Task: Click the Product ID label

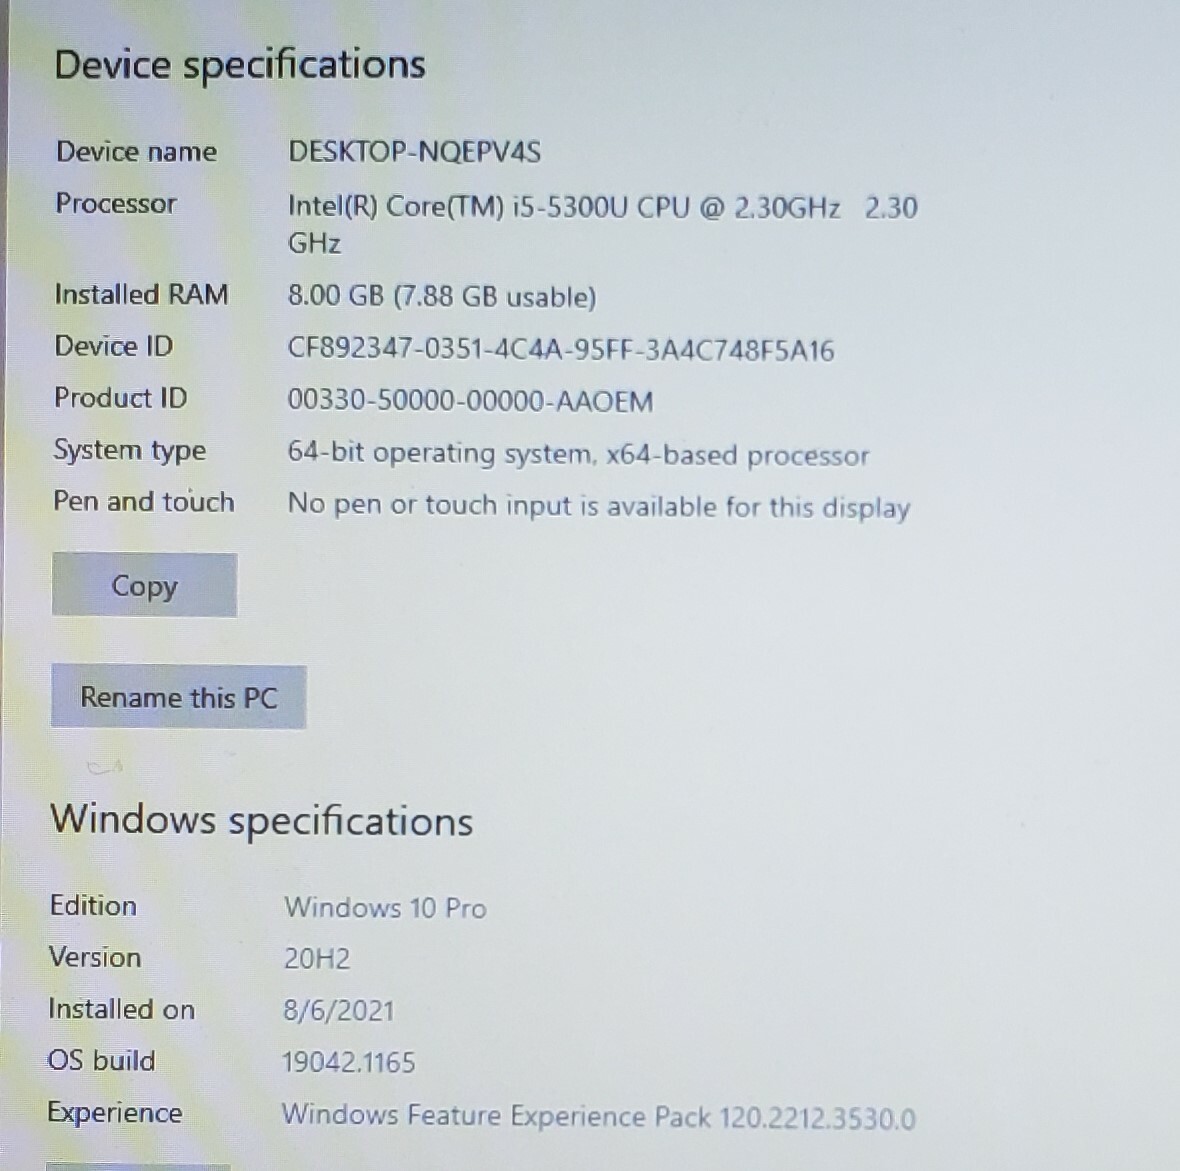Action: [120, 397]
